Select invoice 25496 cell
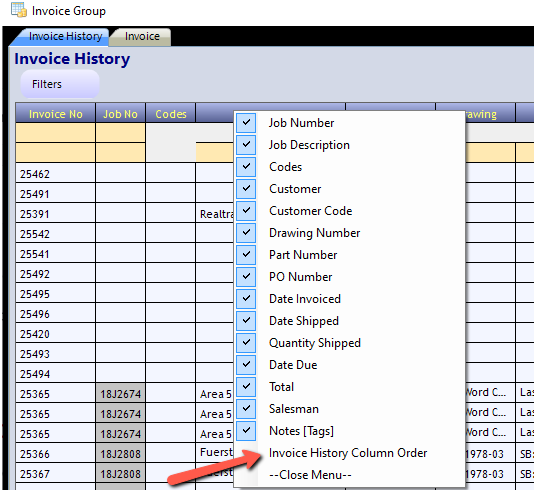 click(x=56, y=313)
